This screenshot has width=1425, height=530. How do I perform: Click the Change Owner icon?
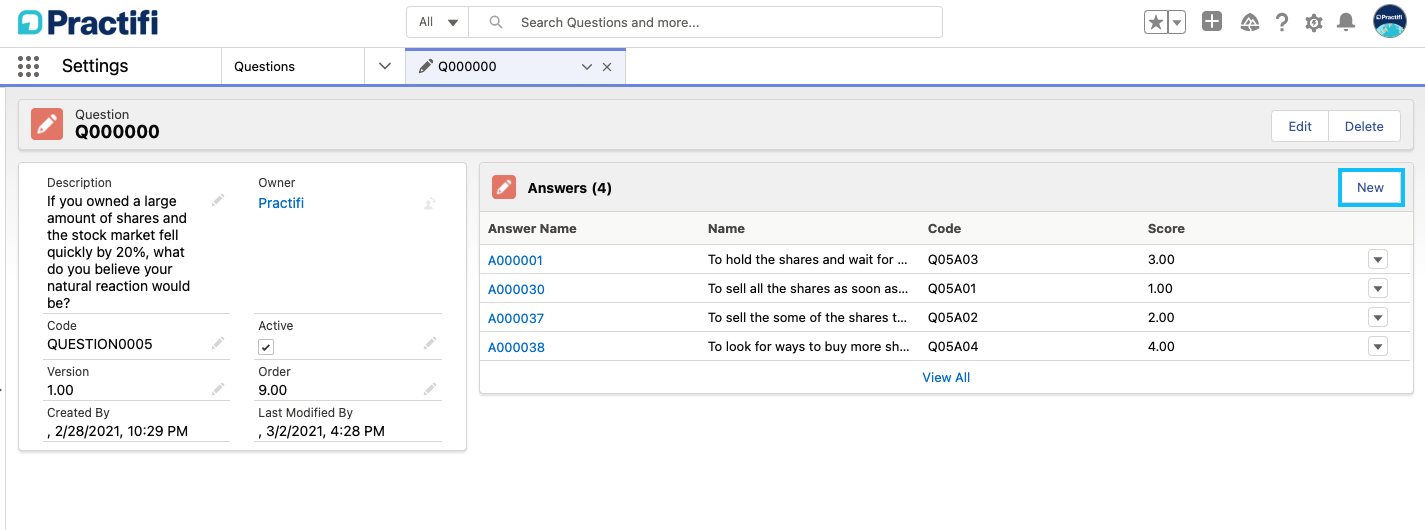pos(430,203)
